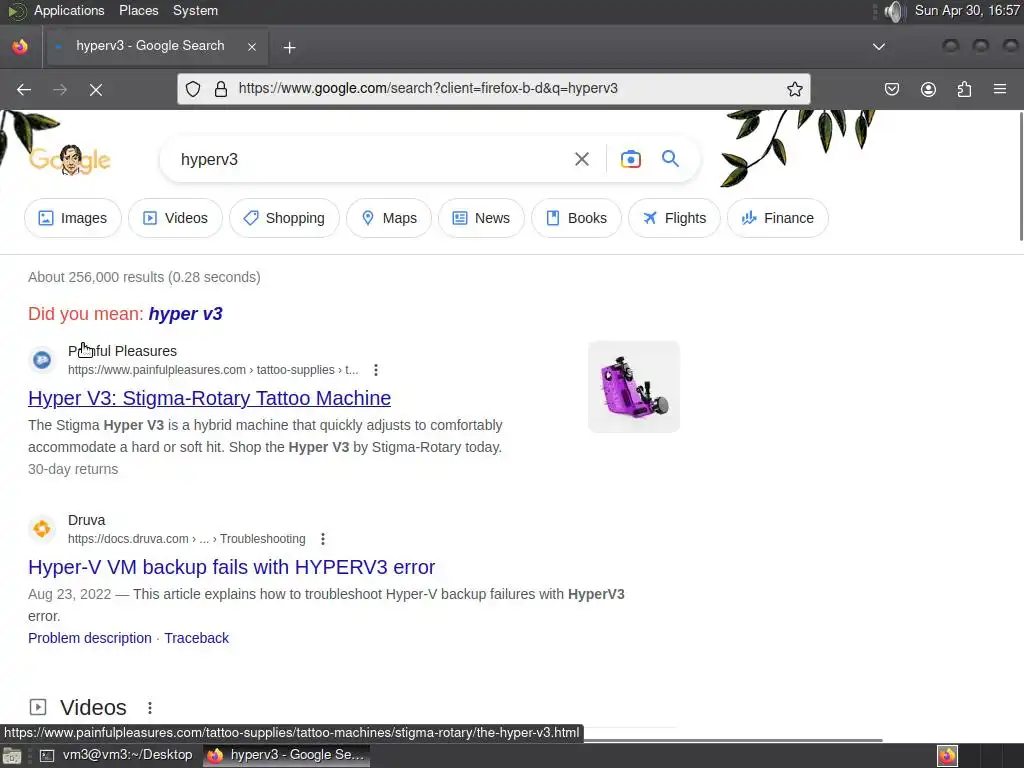Filter results by Images
The image size is (1024, 768).
[x=72, y=218]
